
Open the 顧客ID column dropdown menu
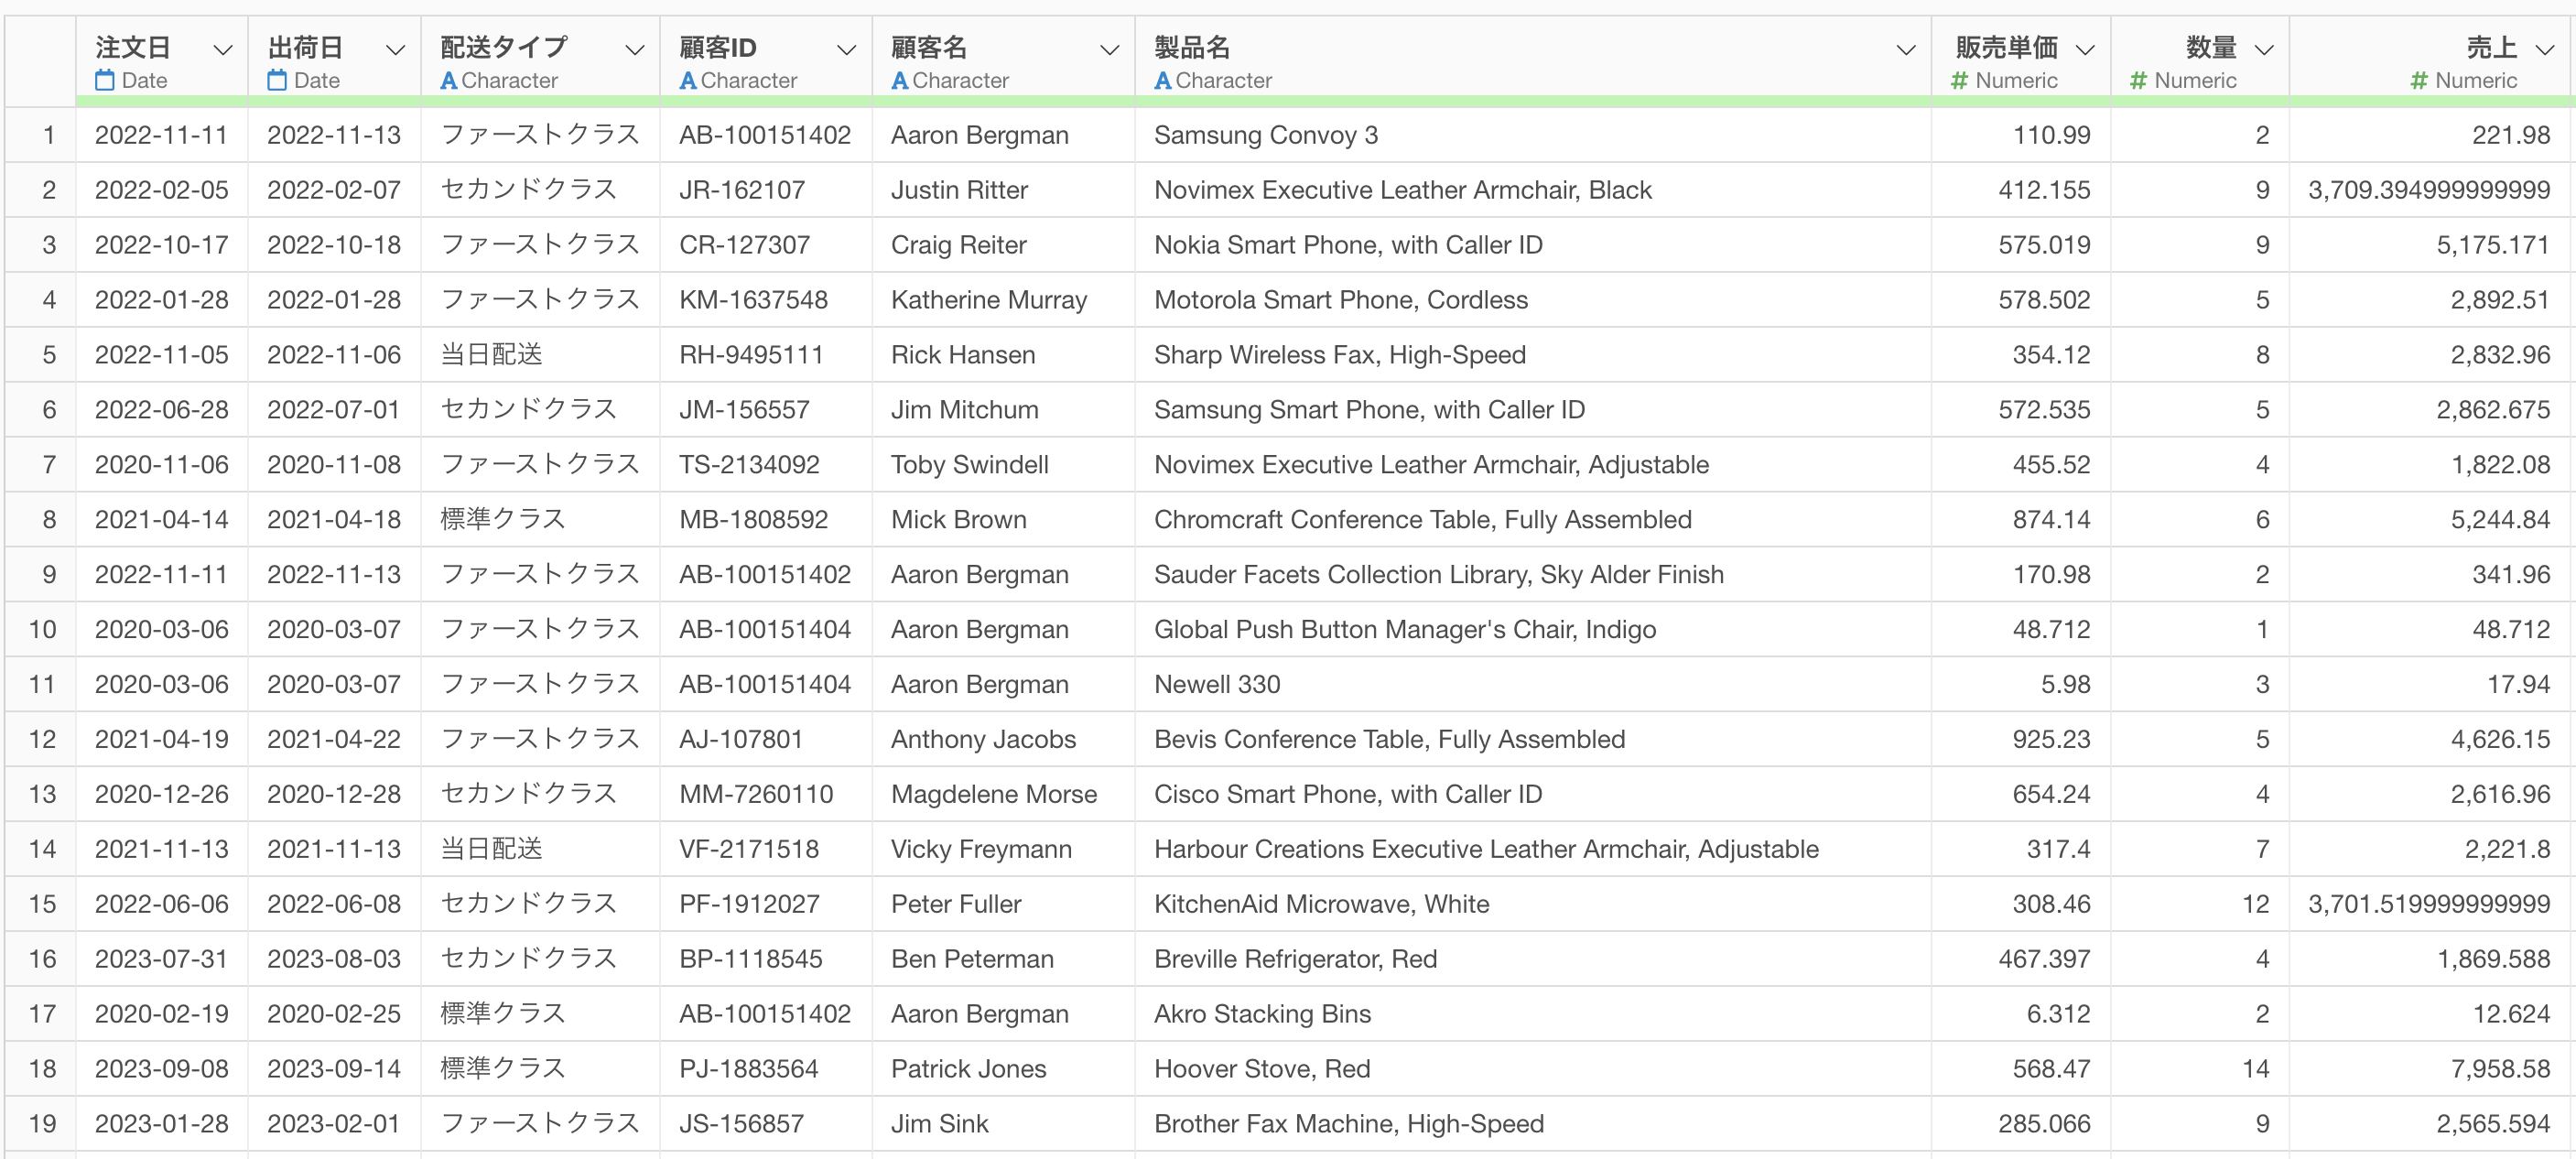(x=846, y=49)
